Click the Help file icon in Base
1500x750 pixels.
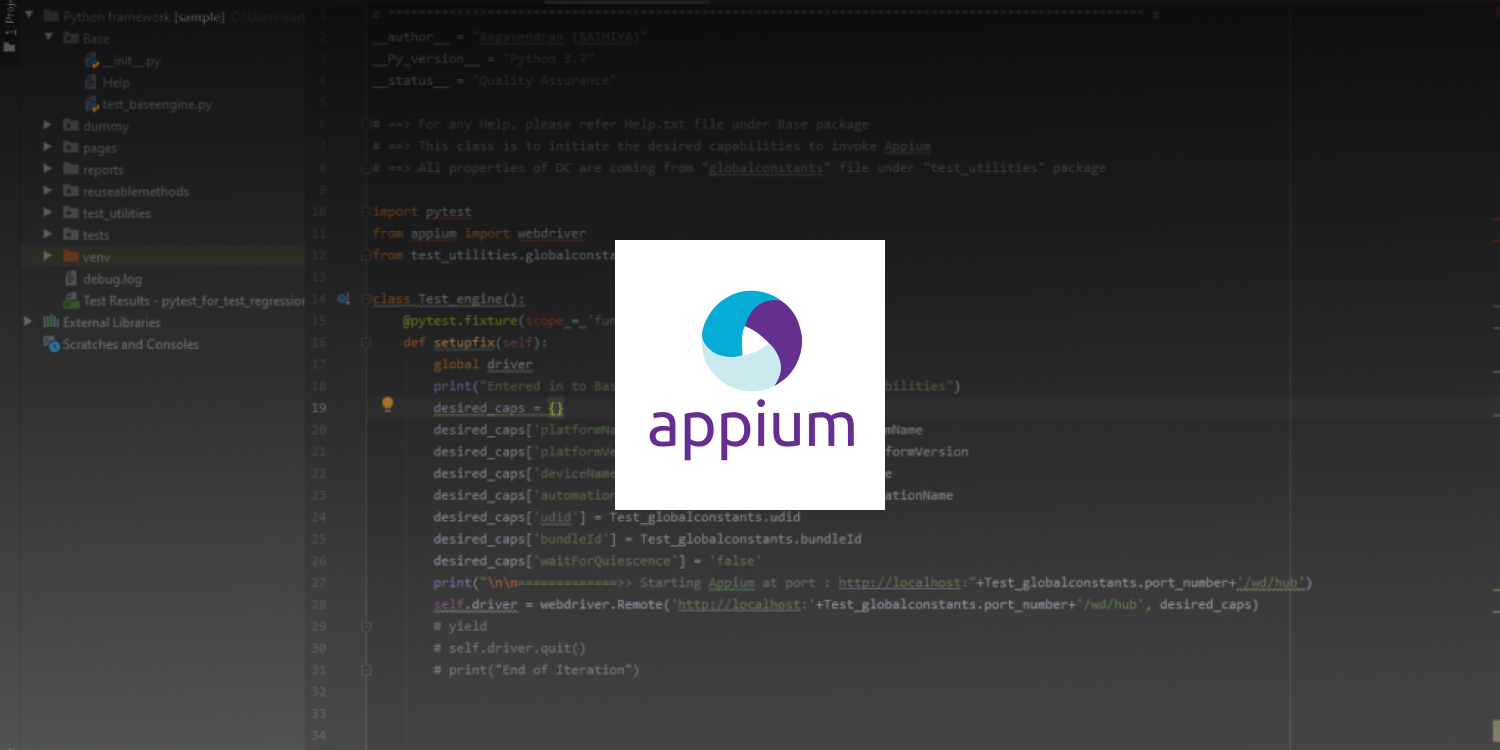(92, 82)
